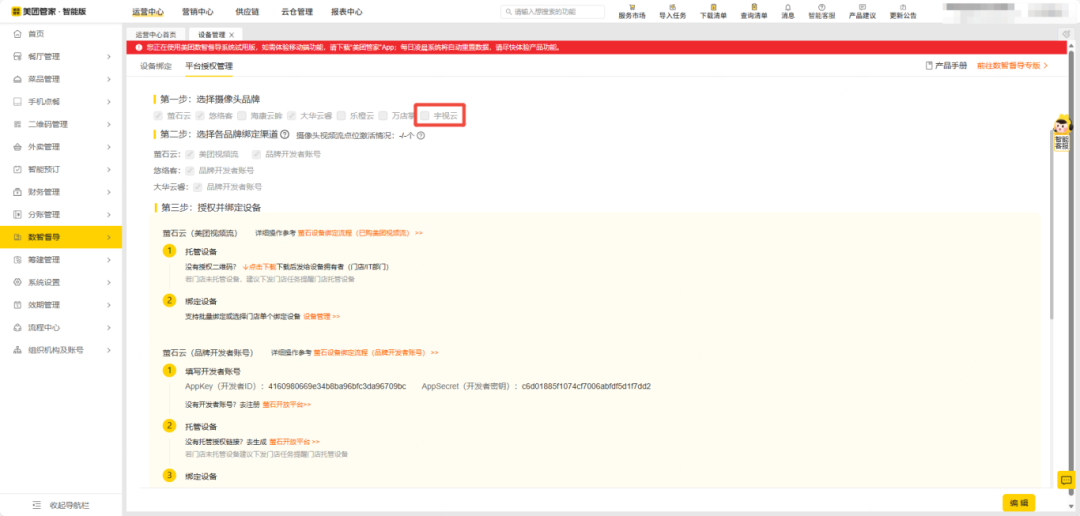Click the 财务管理 finance icon in sidebar
Viewport: 1080px width, 516px height.
click(x=17, y=192)
